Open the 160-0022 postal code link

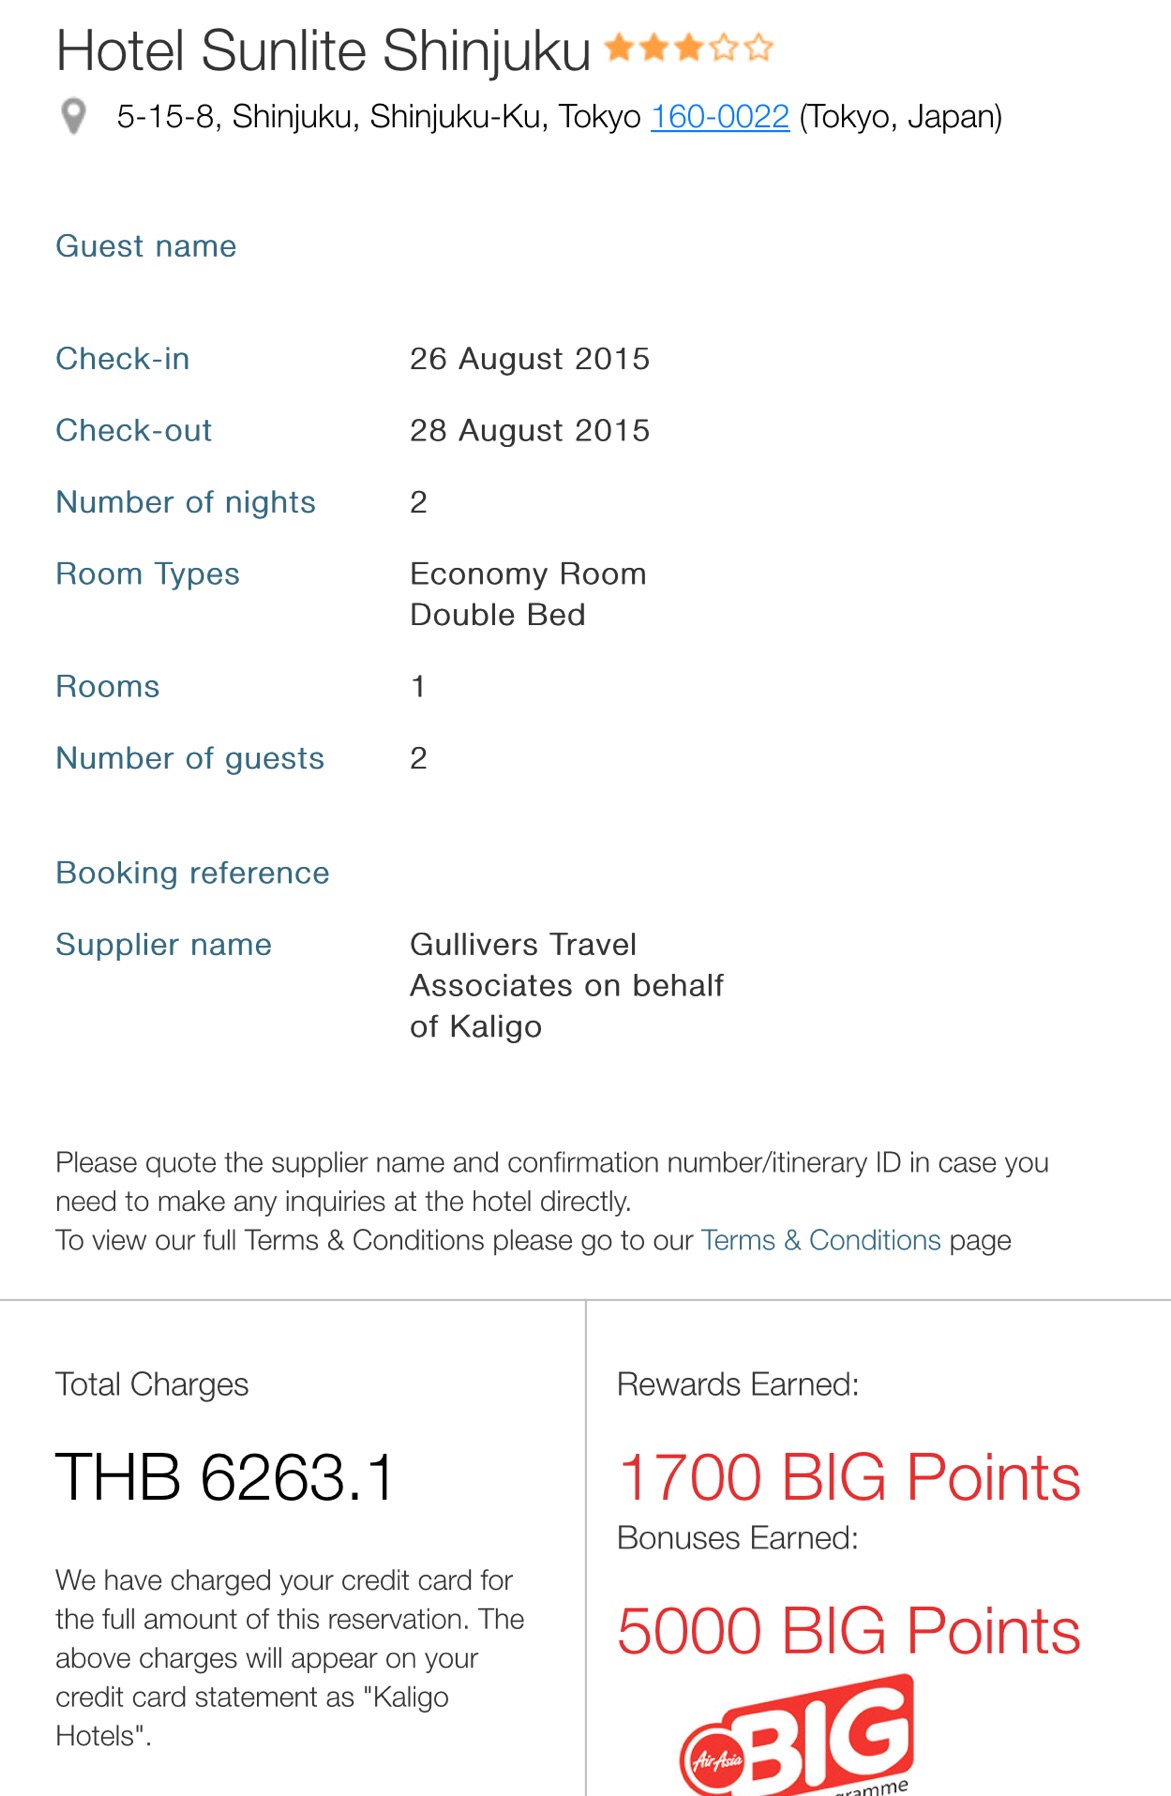tap(720, 117)
